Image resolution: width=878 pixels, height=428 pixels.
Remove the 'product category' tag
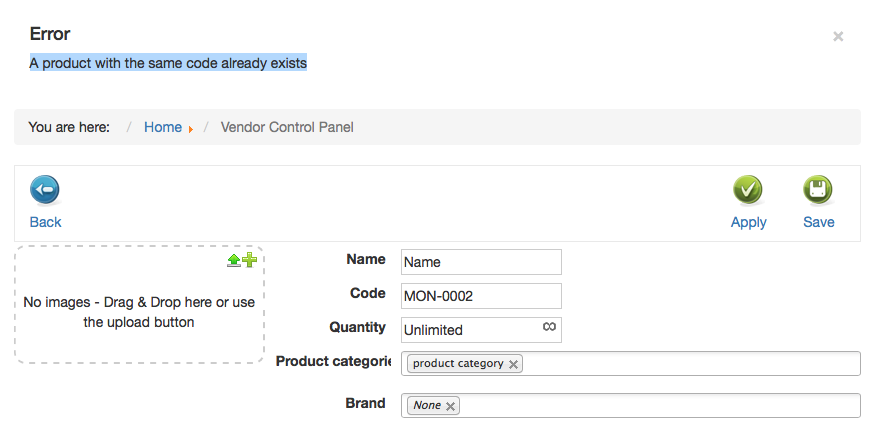513,364
